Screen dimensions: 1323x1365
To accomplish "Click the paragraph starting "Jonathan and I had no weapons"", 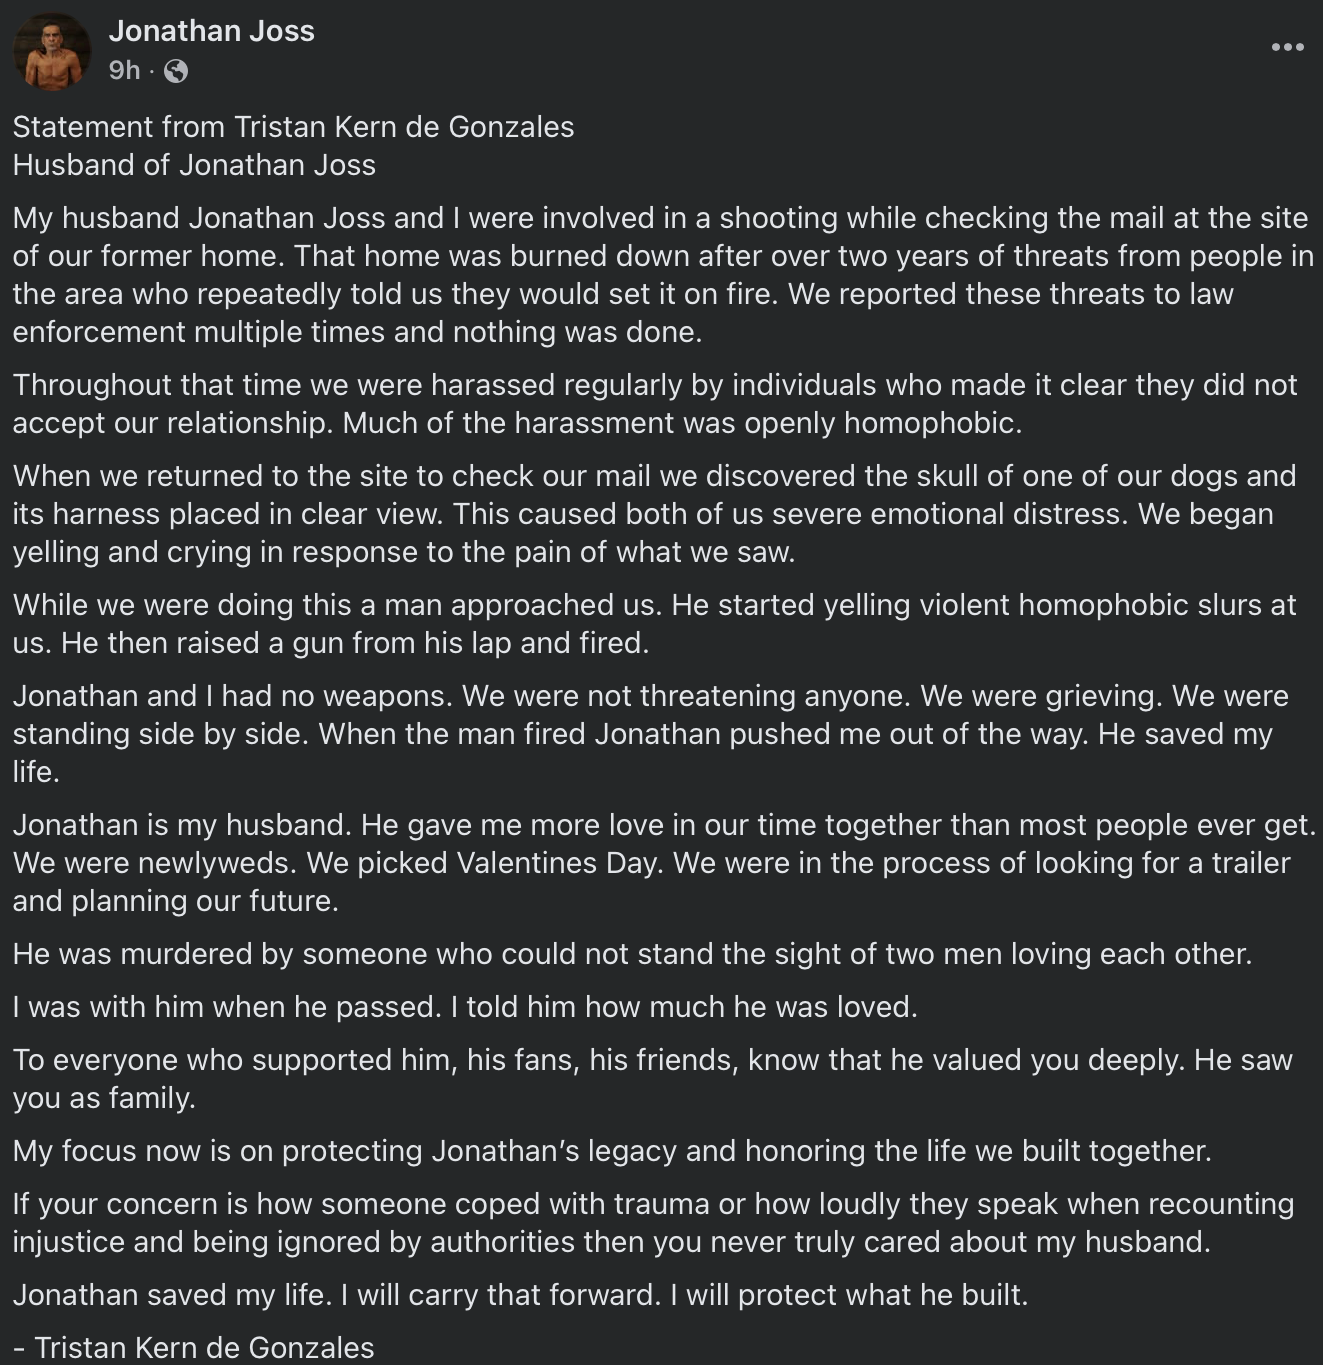I will point(650,734).
